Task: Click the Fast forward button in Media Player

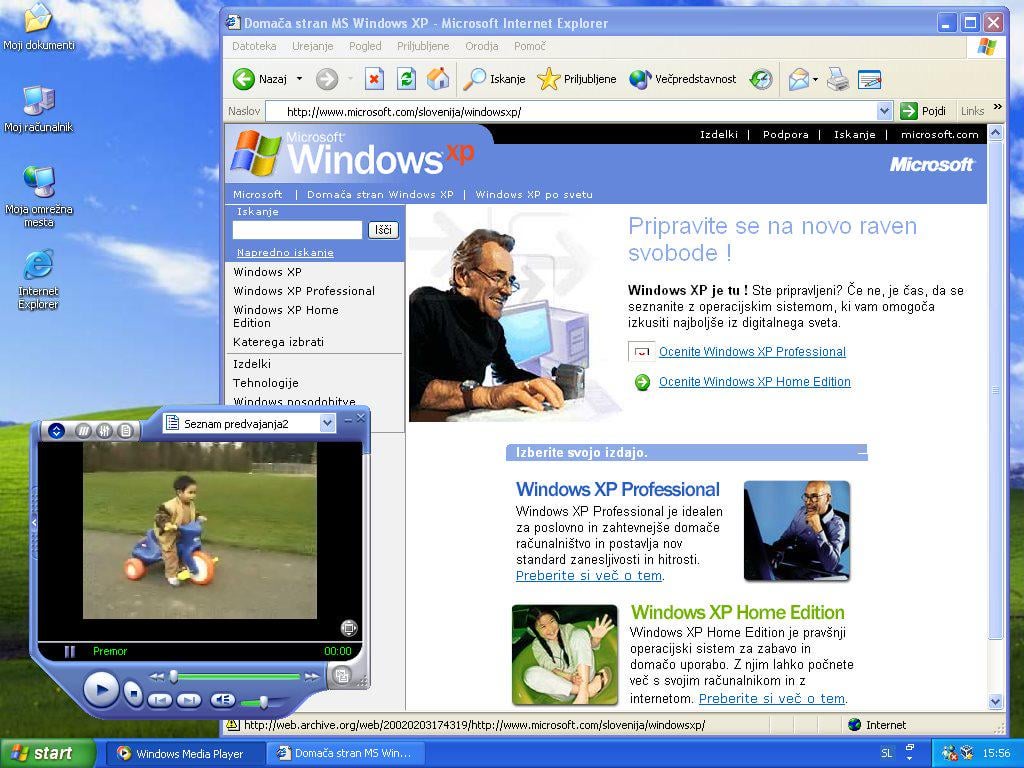Action: [x=312, y=677]
